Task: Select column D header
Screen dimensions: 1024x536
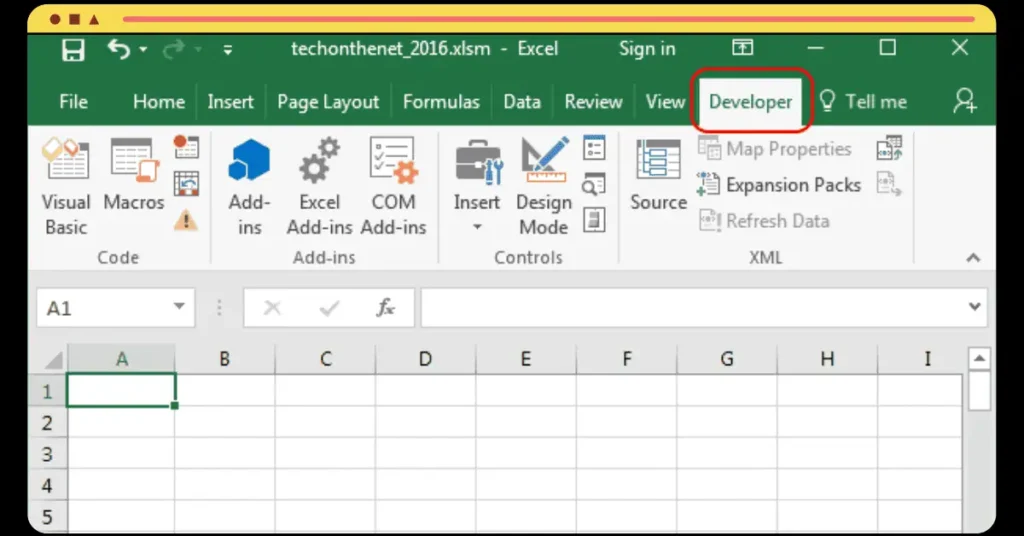Action: point(425,359)
